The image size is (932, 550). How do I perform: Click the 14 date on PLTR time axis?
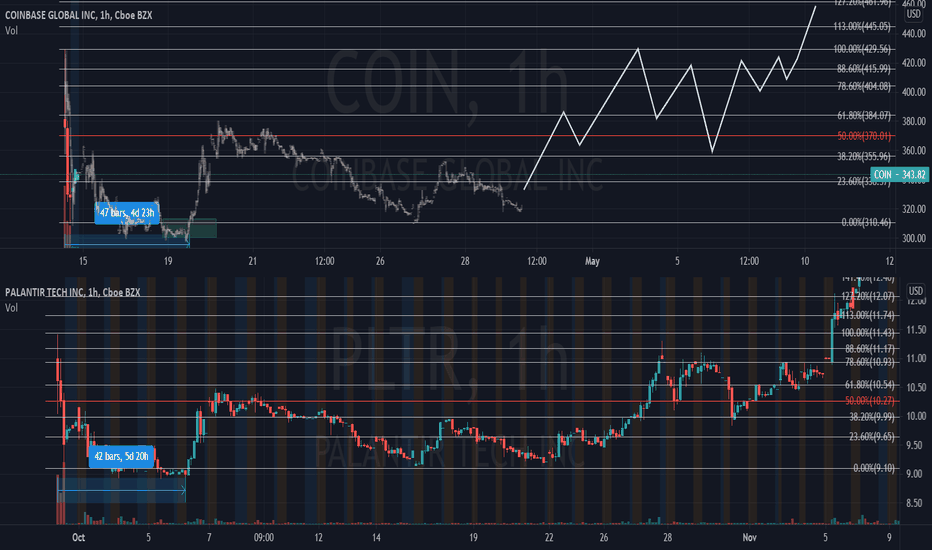pyautogui.click(x=376, y=538)
